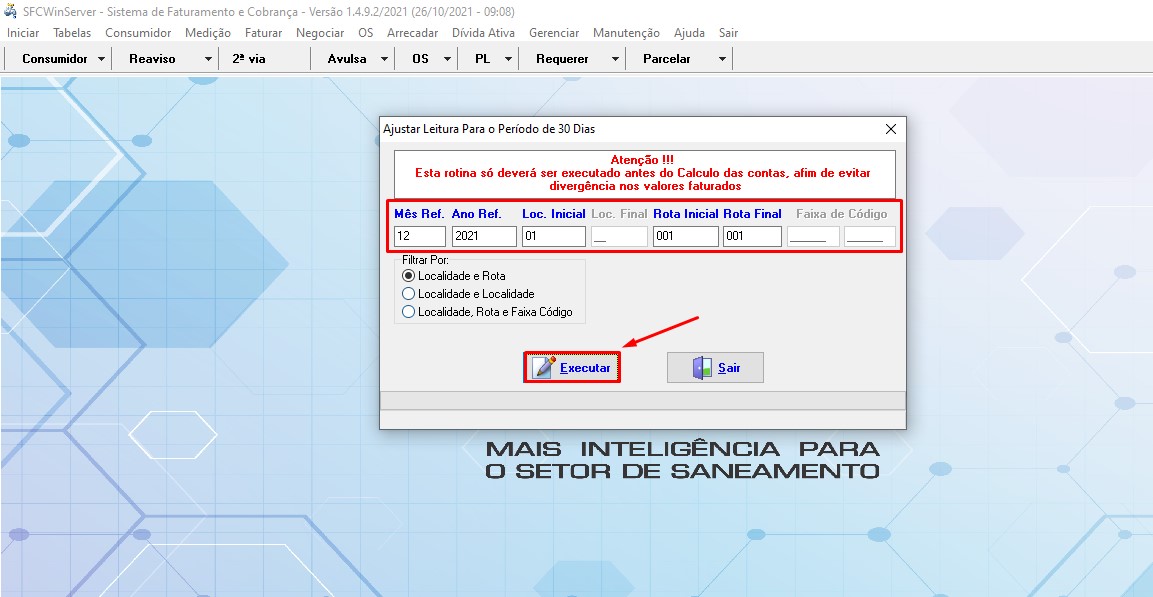The width and height of the screenshot is (1153, 597).
Task: Click the Rota Final input field
Action: point(751,237)
